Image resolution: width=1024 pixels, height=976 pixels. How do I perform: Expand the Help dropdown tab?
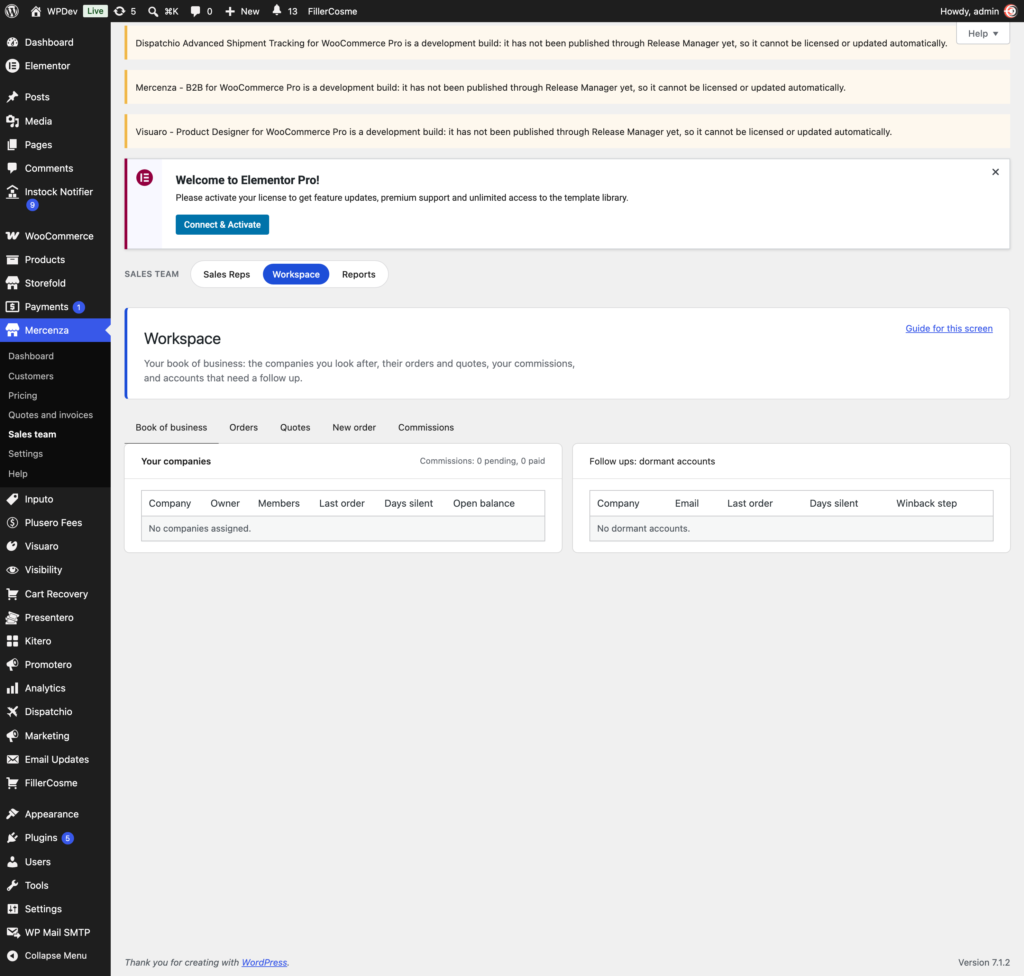pos(983,33)
